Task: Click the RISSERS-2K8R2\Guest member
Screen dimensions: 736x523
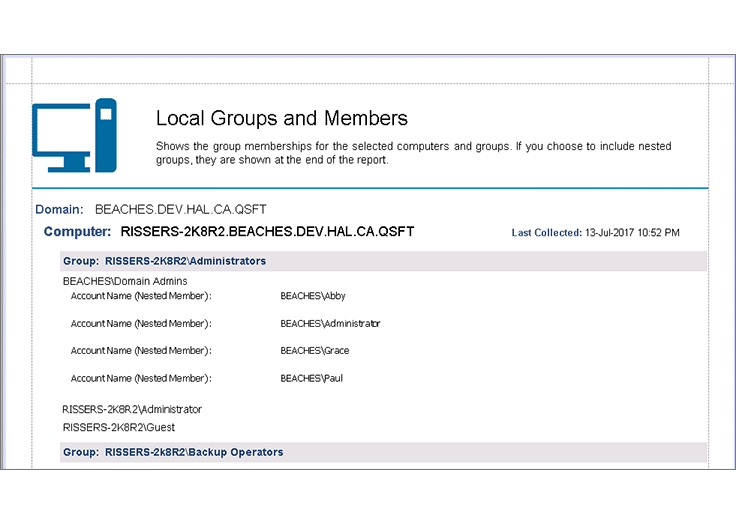Action: point(119,428)
